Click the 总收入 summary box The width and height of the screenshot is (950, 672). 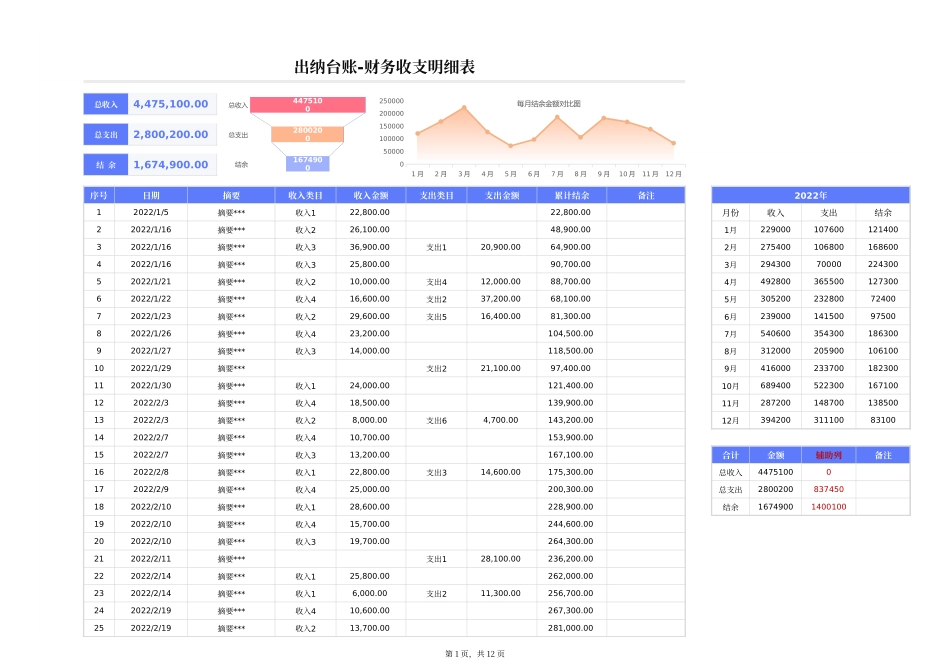(104, 104)
